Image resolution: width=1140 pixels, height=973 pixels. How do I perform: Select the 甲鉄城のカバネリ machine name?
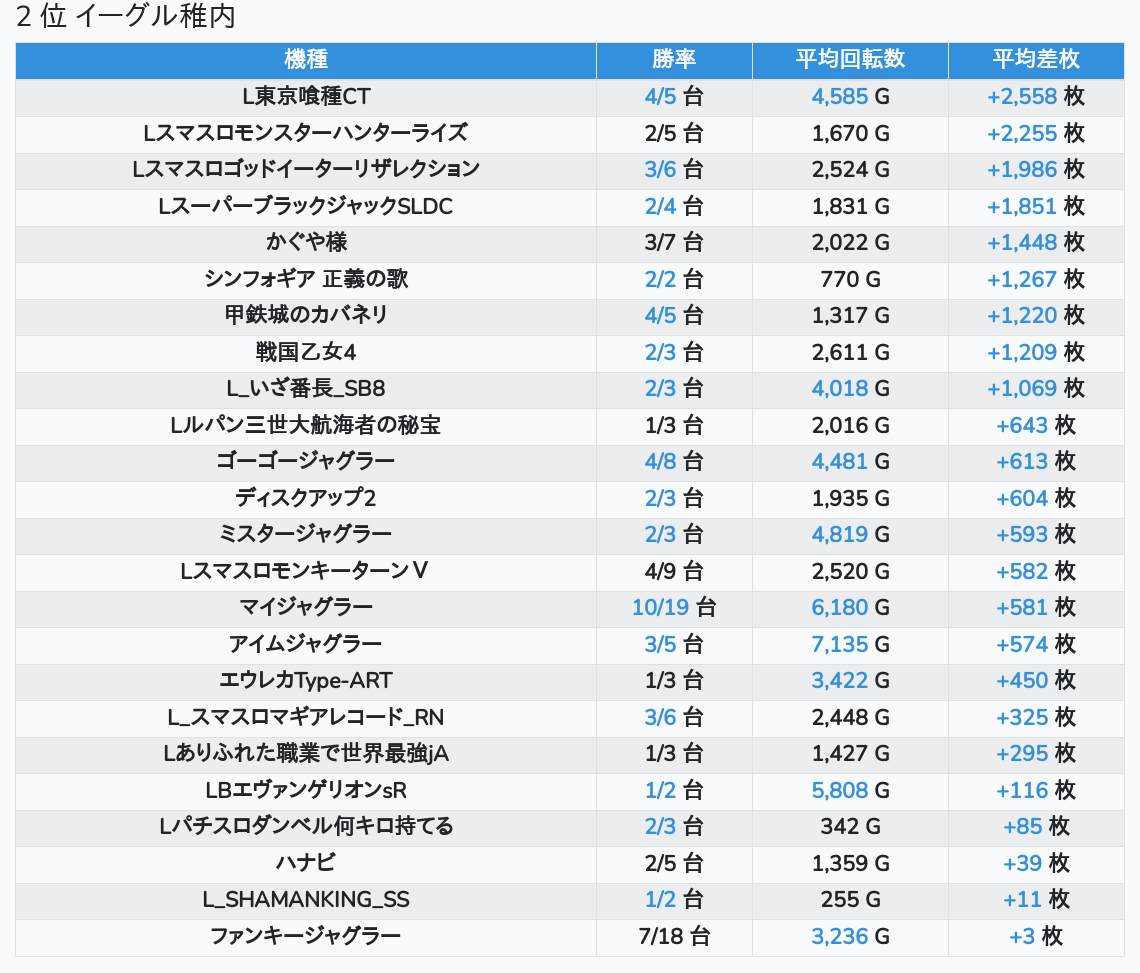point(306,315)
